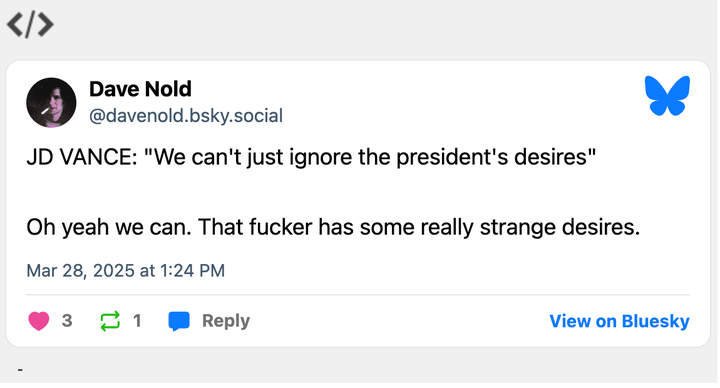Click the embed code brackets icon
The width and height of the screenshot is (720, 388).
point(30,25)
